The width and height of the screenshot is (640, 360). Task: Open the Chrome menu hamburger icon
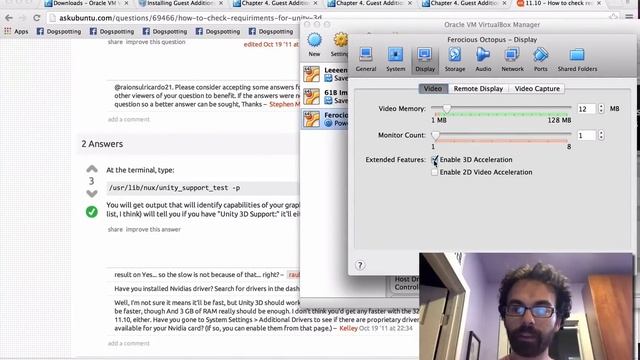click(629, 17)
